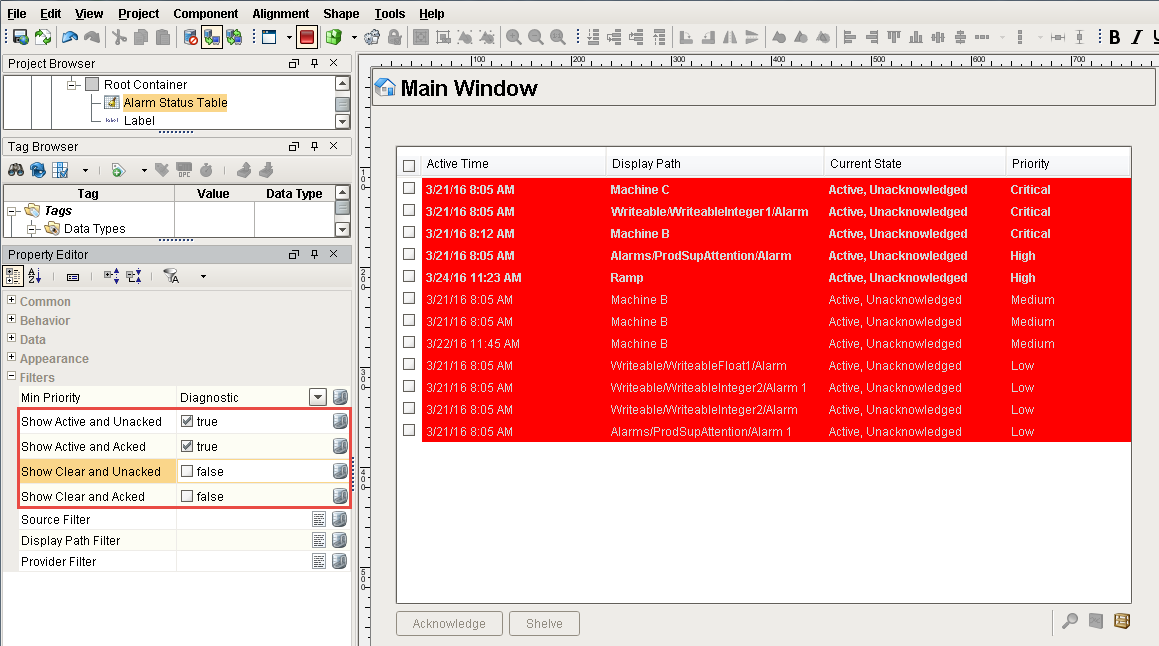
Task: Check the select-all box in alarm table header
Action: pyautogui.click(x=408, y=162)
